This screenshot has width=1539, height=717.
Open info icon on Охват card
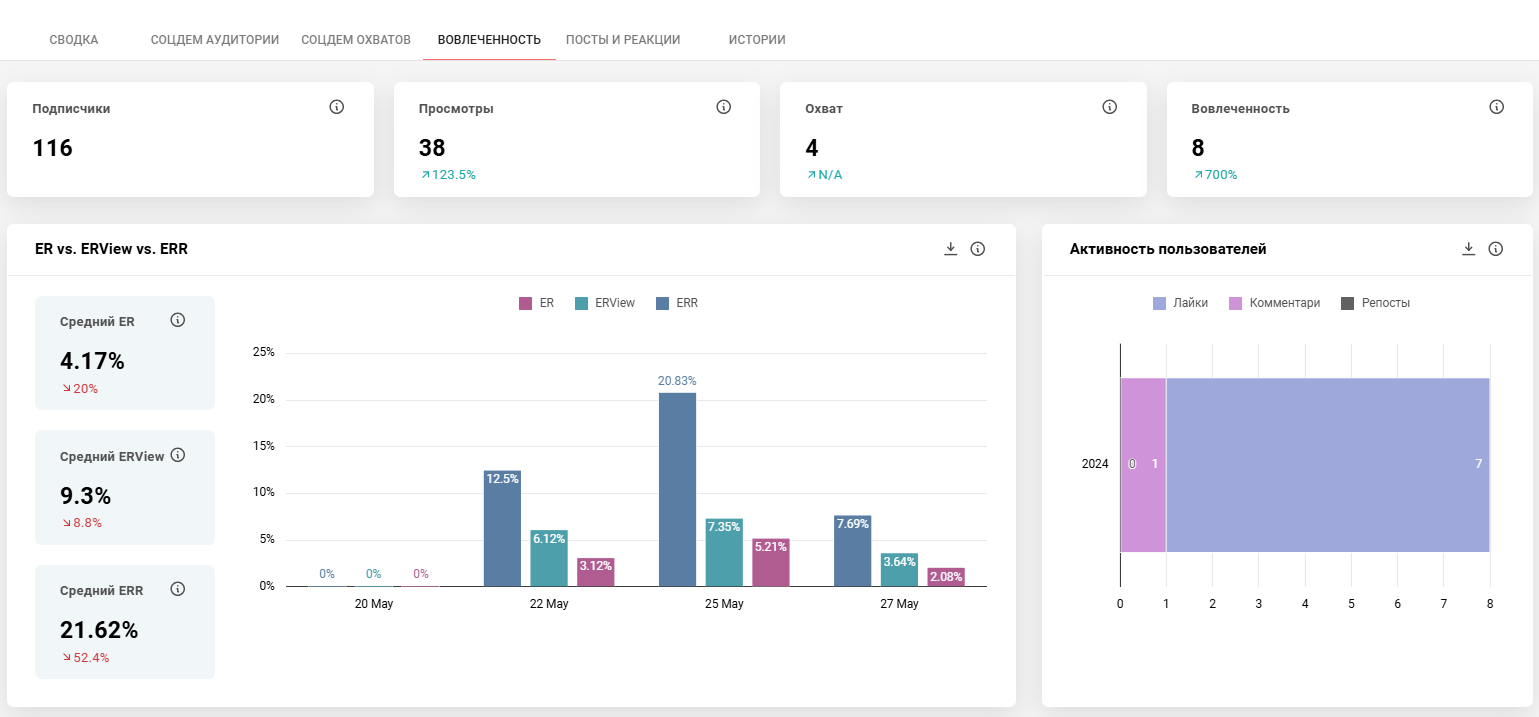pos(1110,107)
